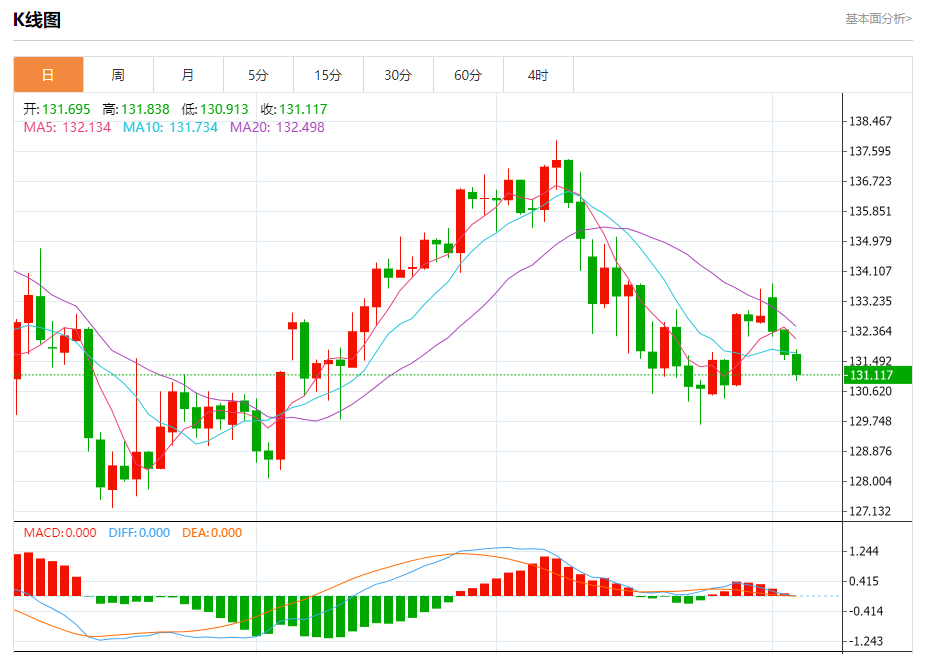This screenshot has width=926, height=654.
Task: Click the closing price 131.117 in header
Action: [x=303, y=109]
